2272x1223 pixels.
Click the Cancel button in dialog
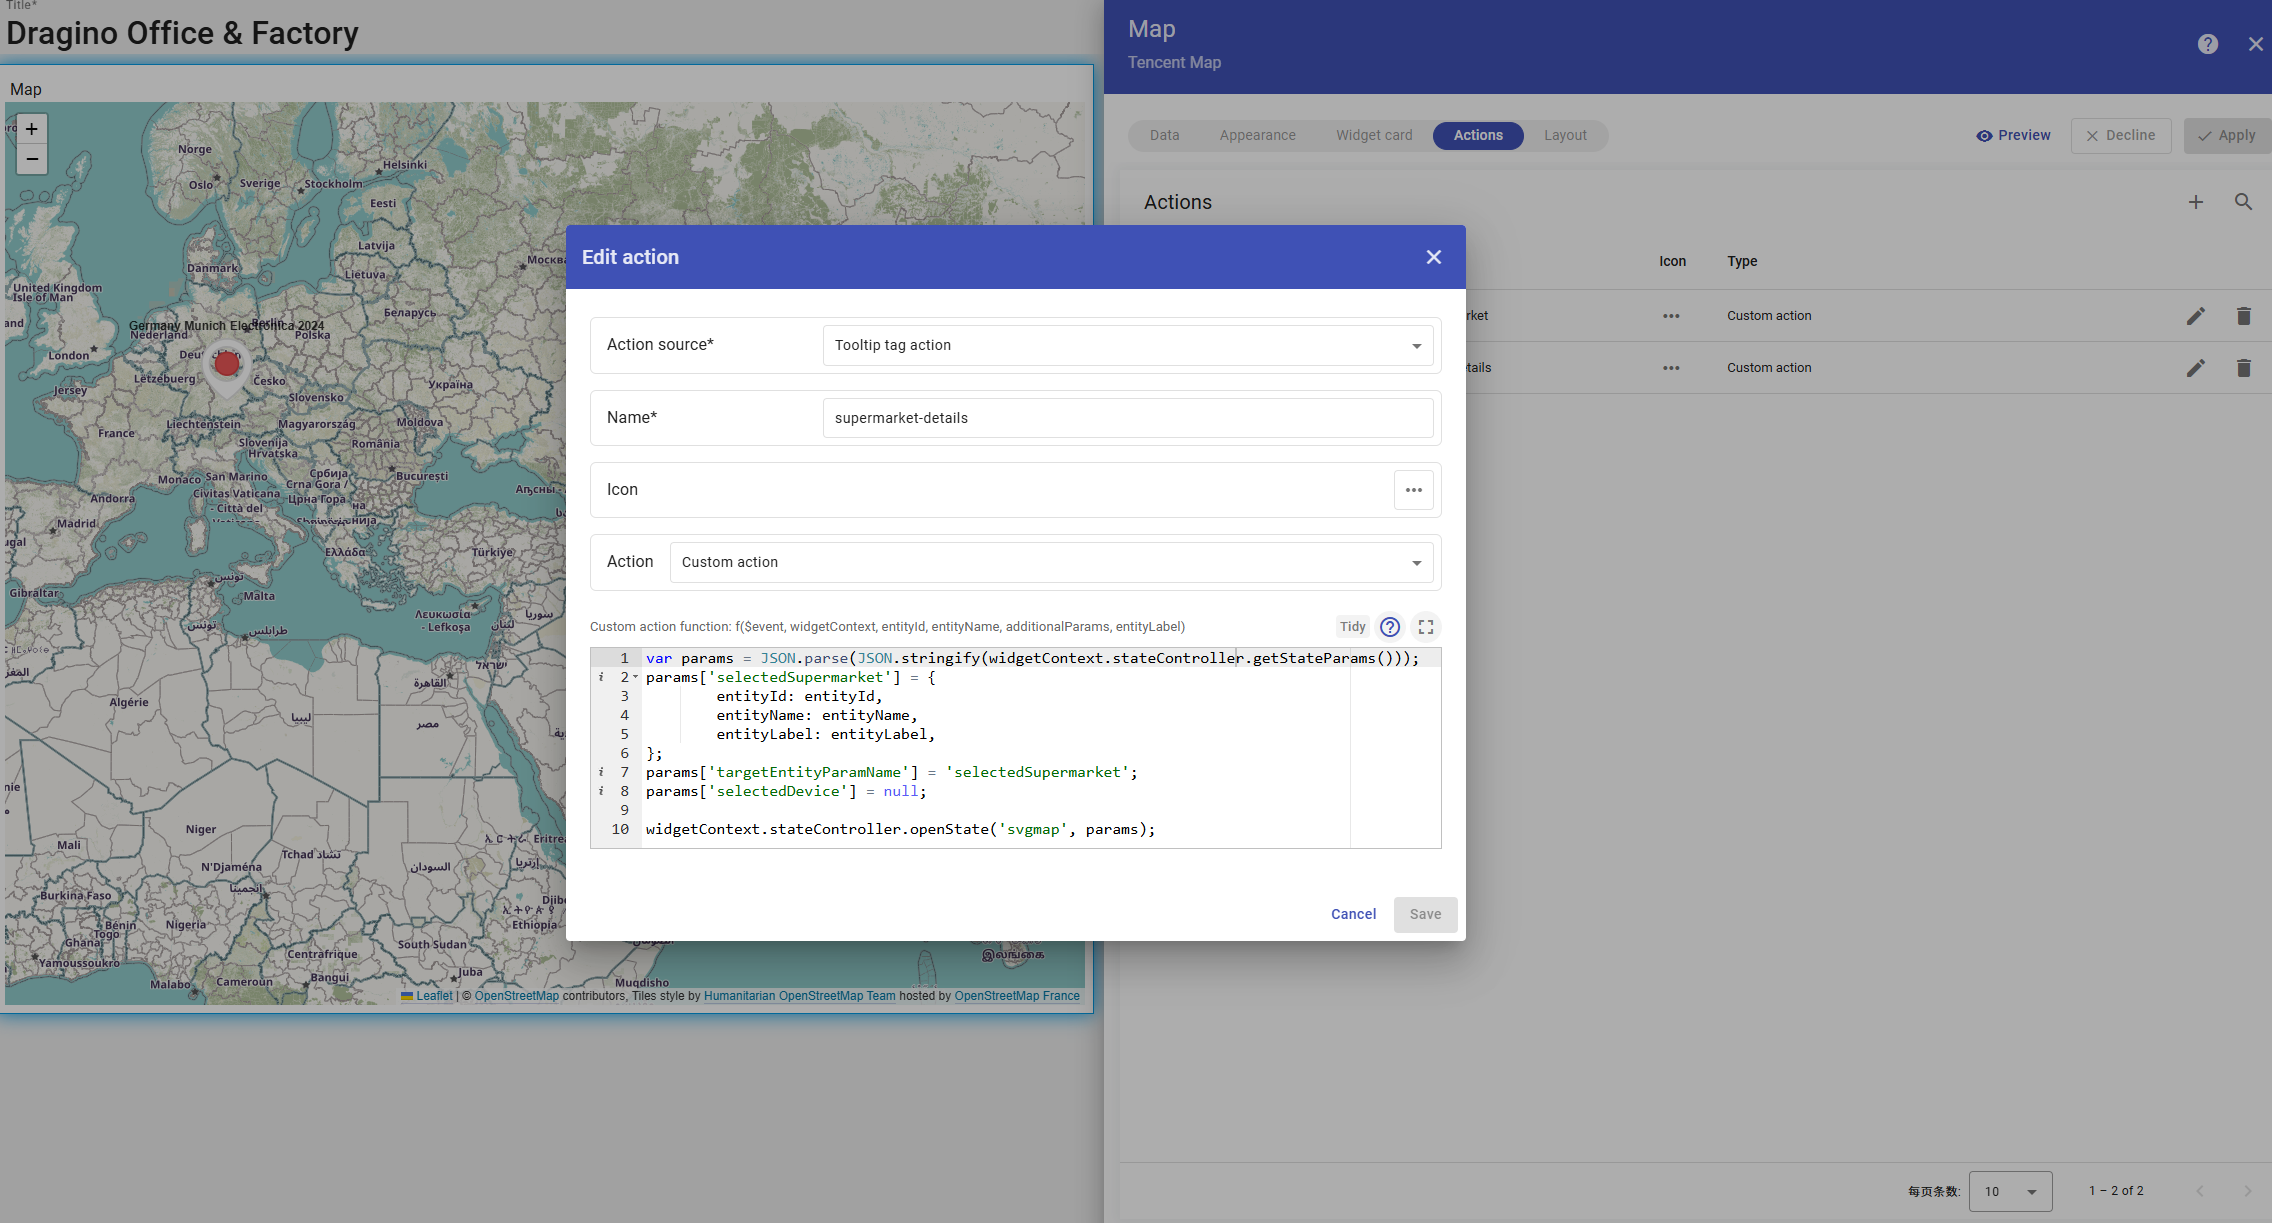(1353, 914)
